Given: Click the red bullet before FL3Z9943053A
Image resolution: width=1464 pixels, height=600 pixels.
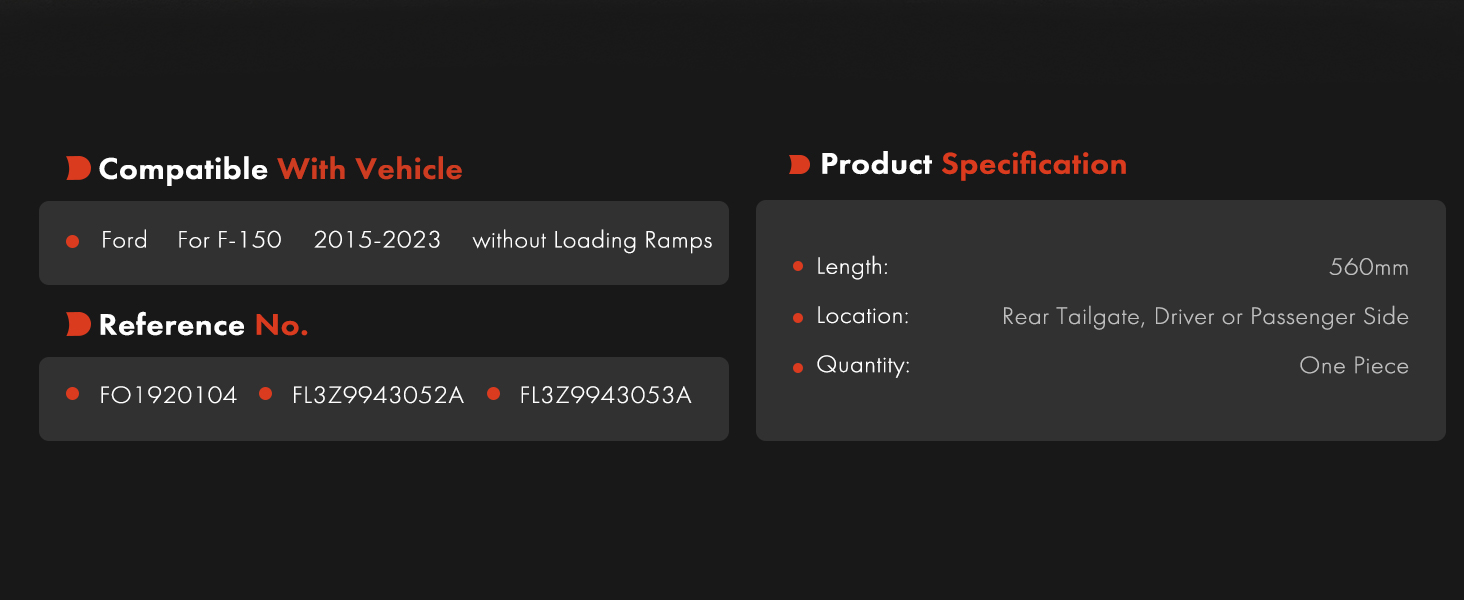Looking at the screenshot, I should (x=493, y=394).
